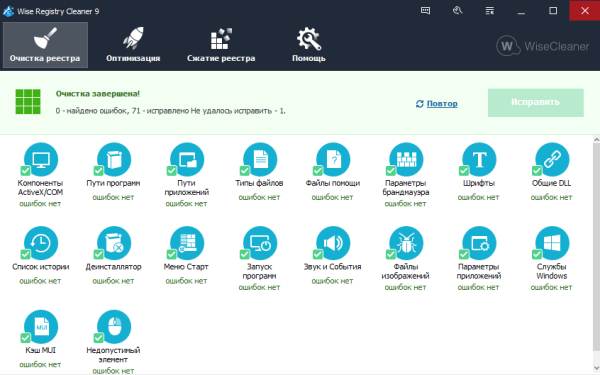Open the Файлы помощи category icon
Image resolution: width=600 pixels, height=375 pixels.
point(333,159)
